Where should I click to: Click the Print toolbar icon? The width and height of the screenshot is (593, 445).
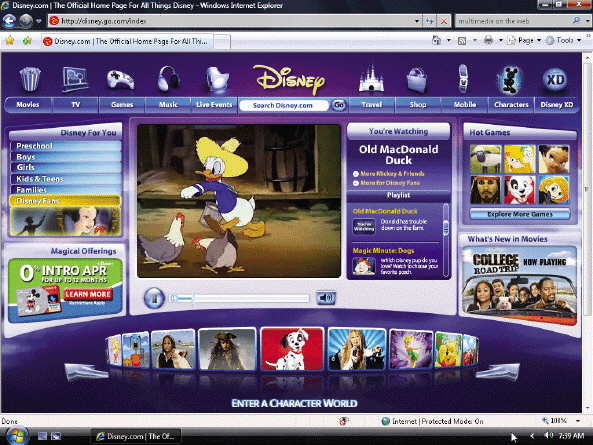(488, 40)
